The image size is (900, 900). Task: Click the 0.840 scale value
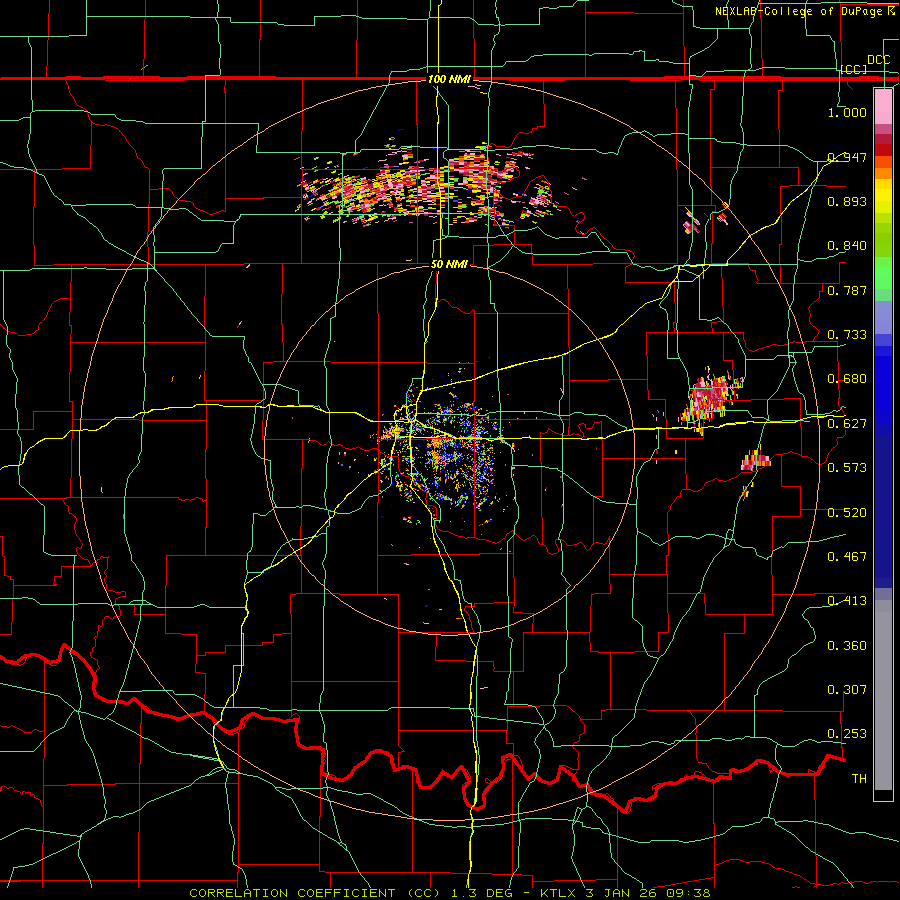pyautogui.click(x=847, y=246)
